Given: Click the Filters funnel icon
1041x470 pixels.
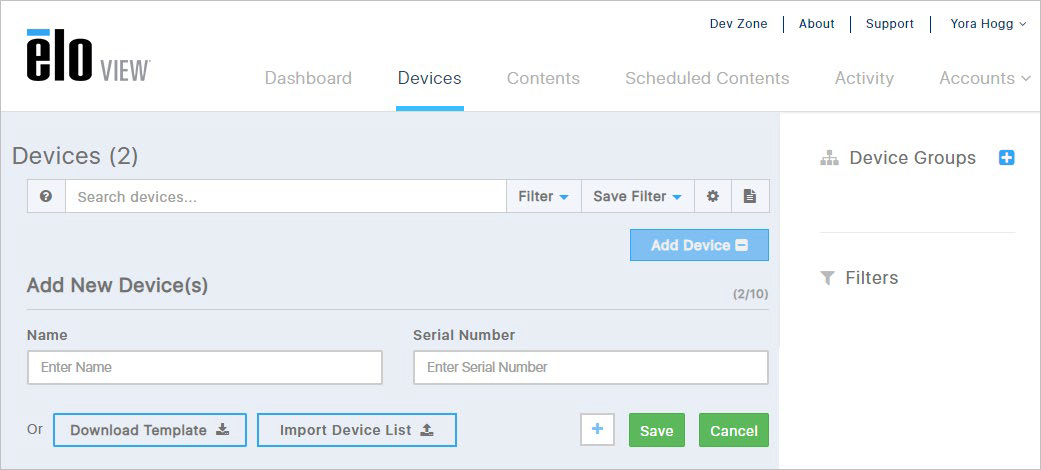Looking at the screenshot, I should 827,278.
